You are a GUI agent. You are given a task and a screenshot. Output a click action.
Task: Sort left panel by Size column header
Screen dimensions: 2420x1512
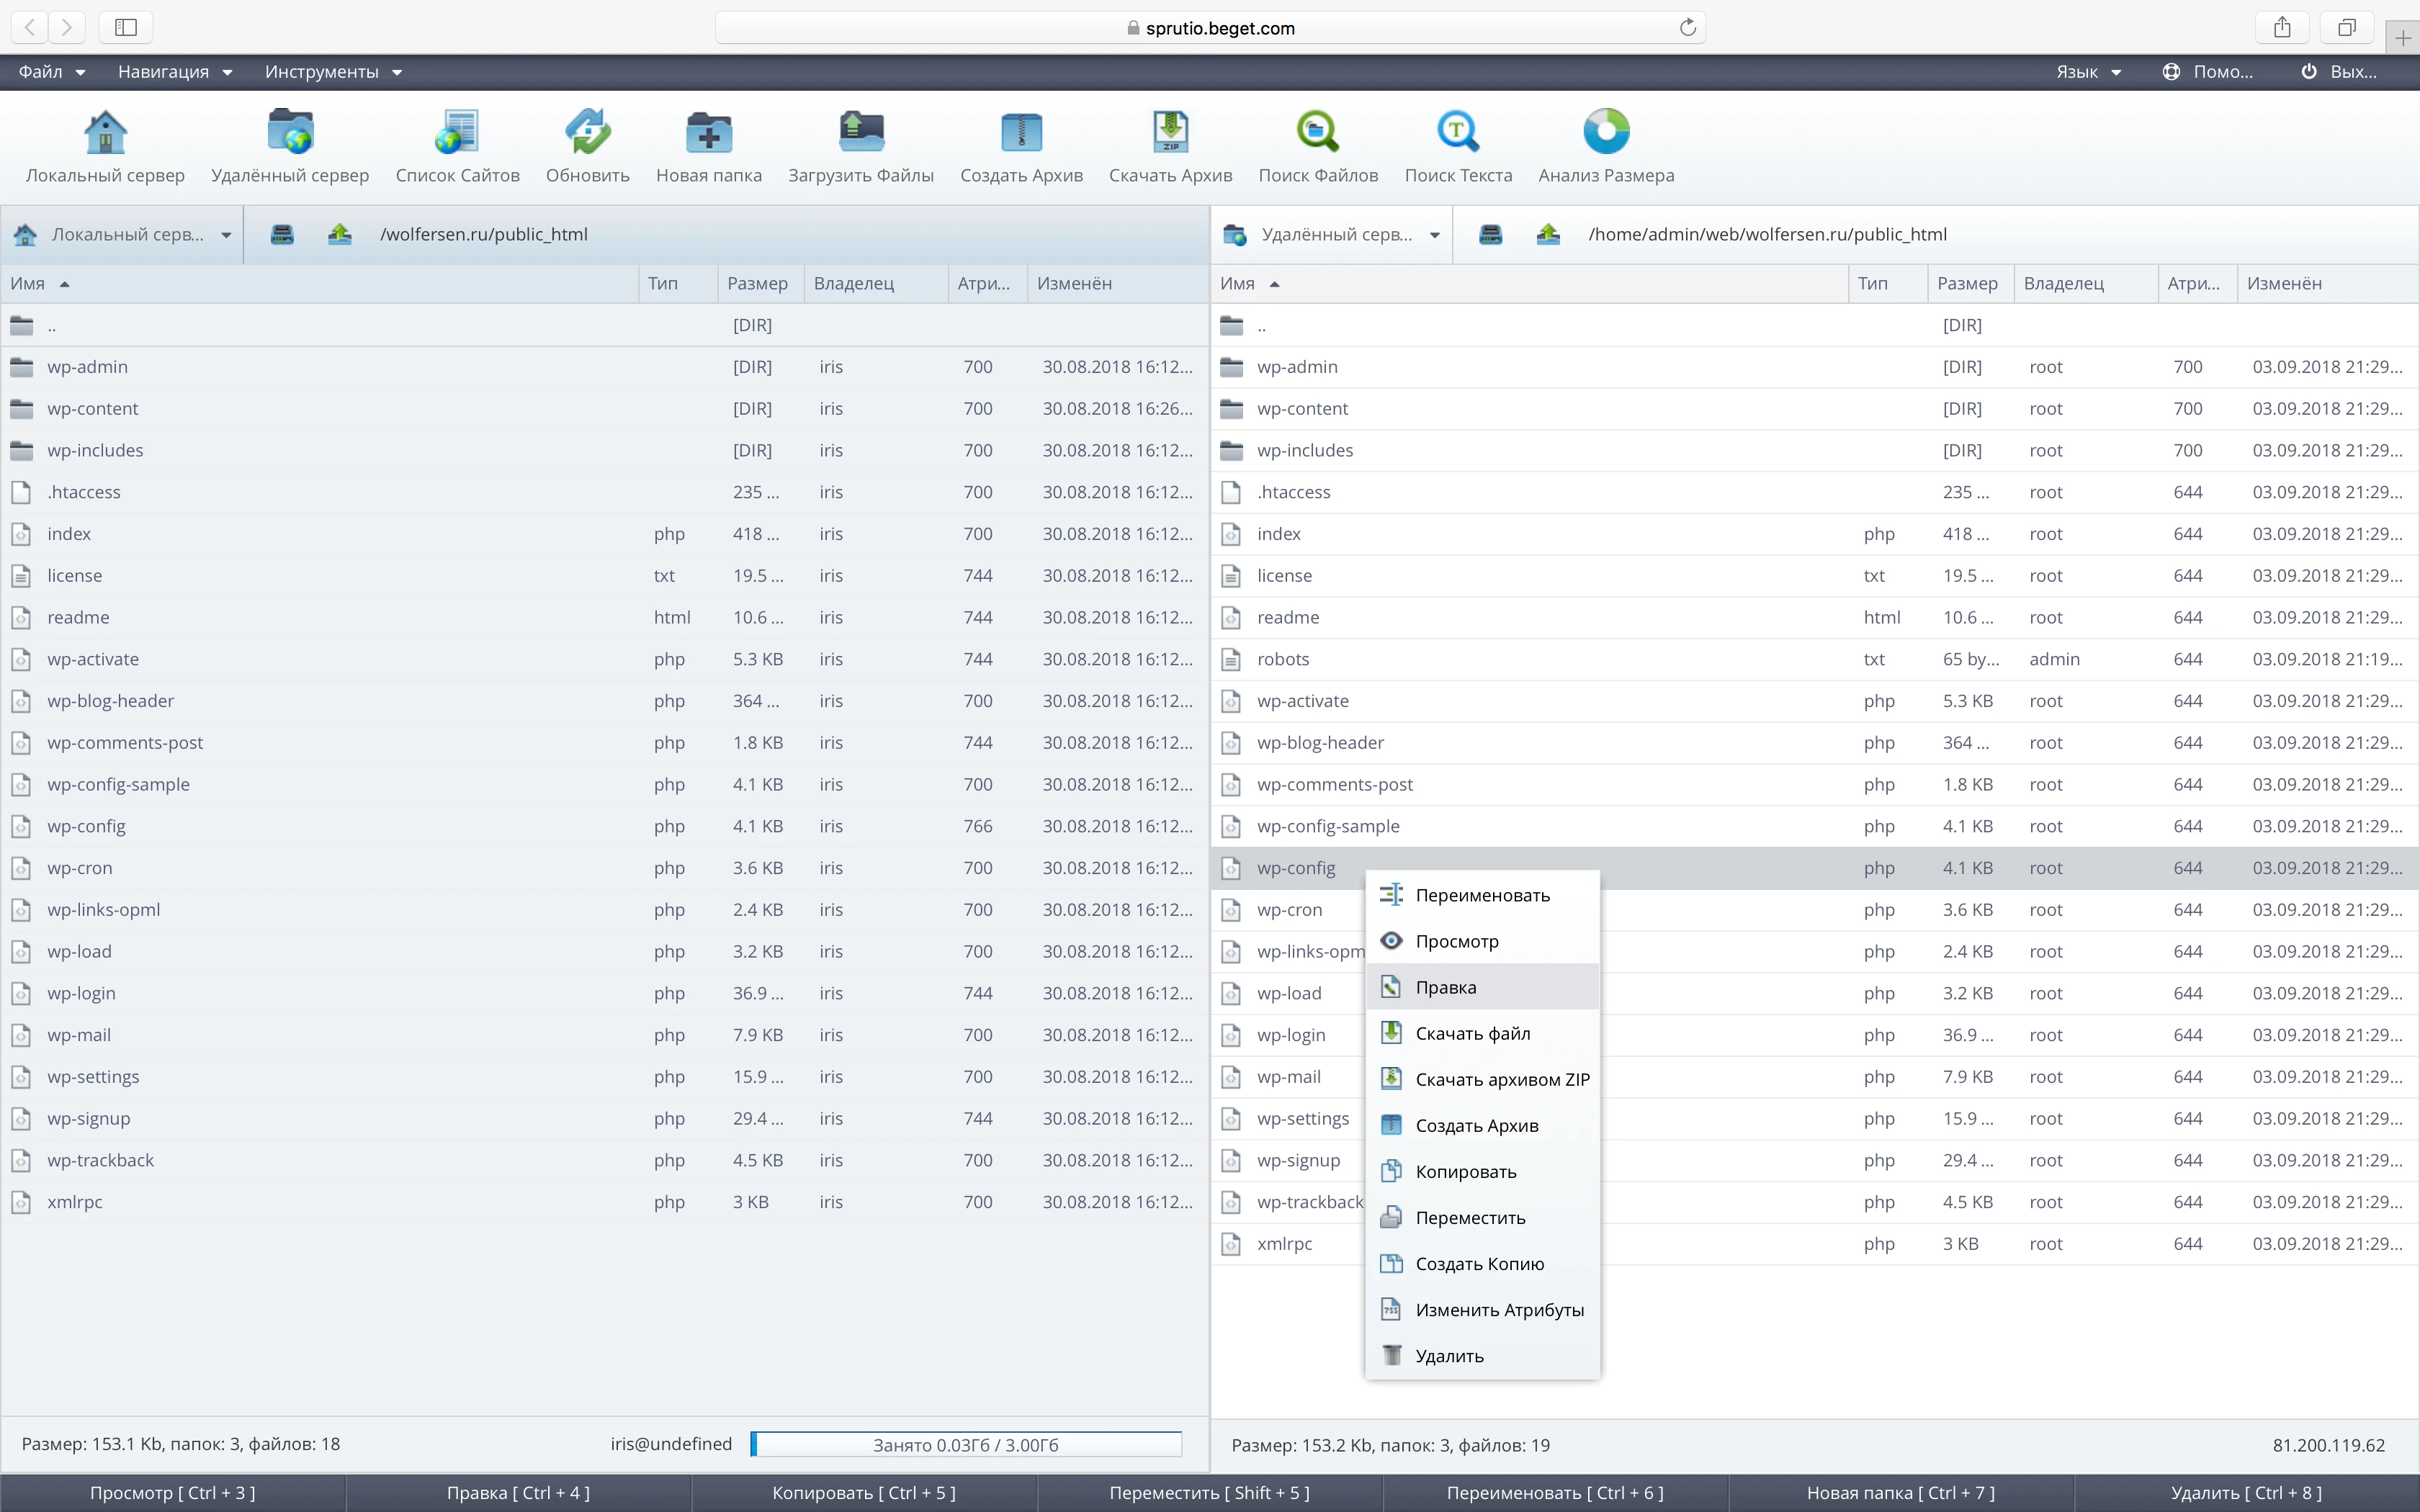pyautogui.click(x=757, y=283)
